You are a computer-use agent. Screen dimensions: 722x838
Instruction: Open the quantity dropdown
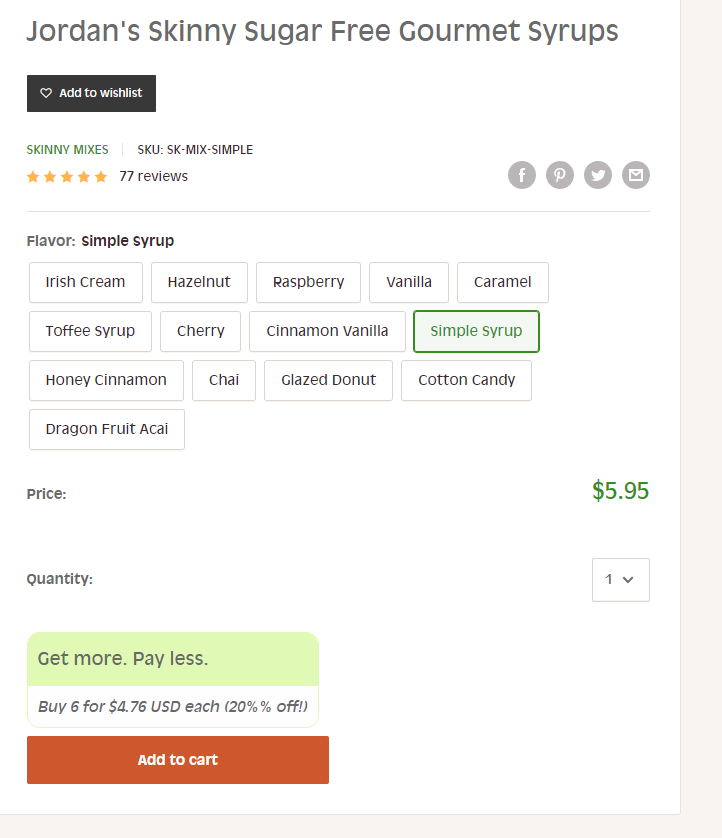pyautogui.click(x=620, y=580)
